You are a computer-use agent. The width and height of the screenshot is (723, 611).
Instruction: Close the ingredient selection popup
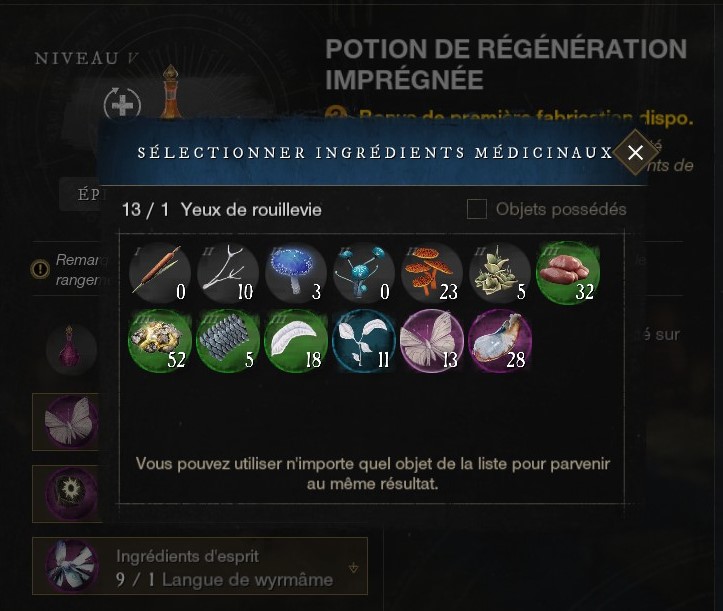click(635, 152)
